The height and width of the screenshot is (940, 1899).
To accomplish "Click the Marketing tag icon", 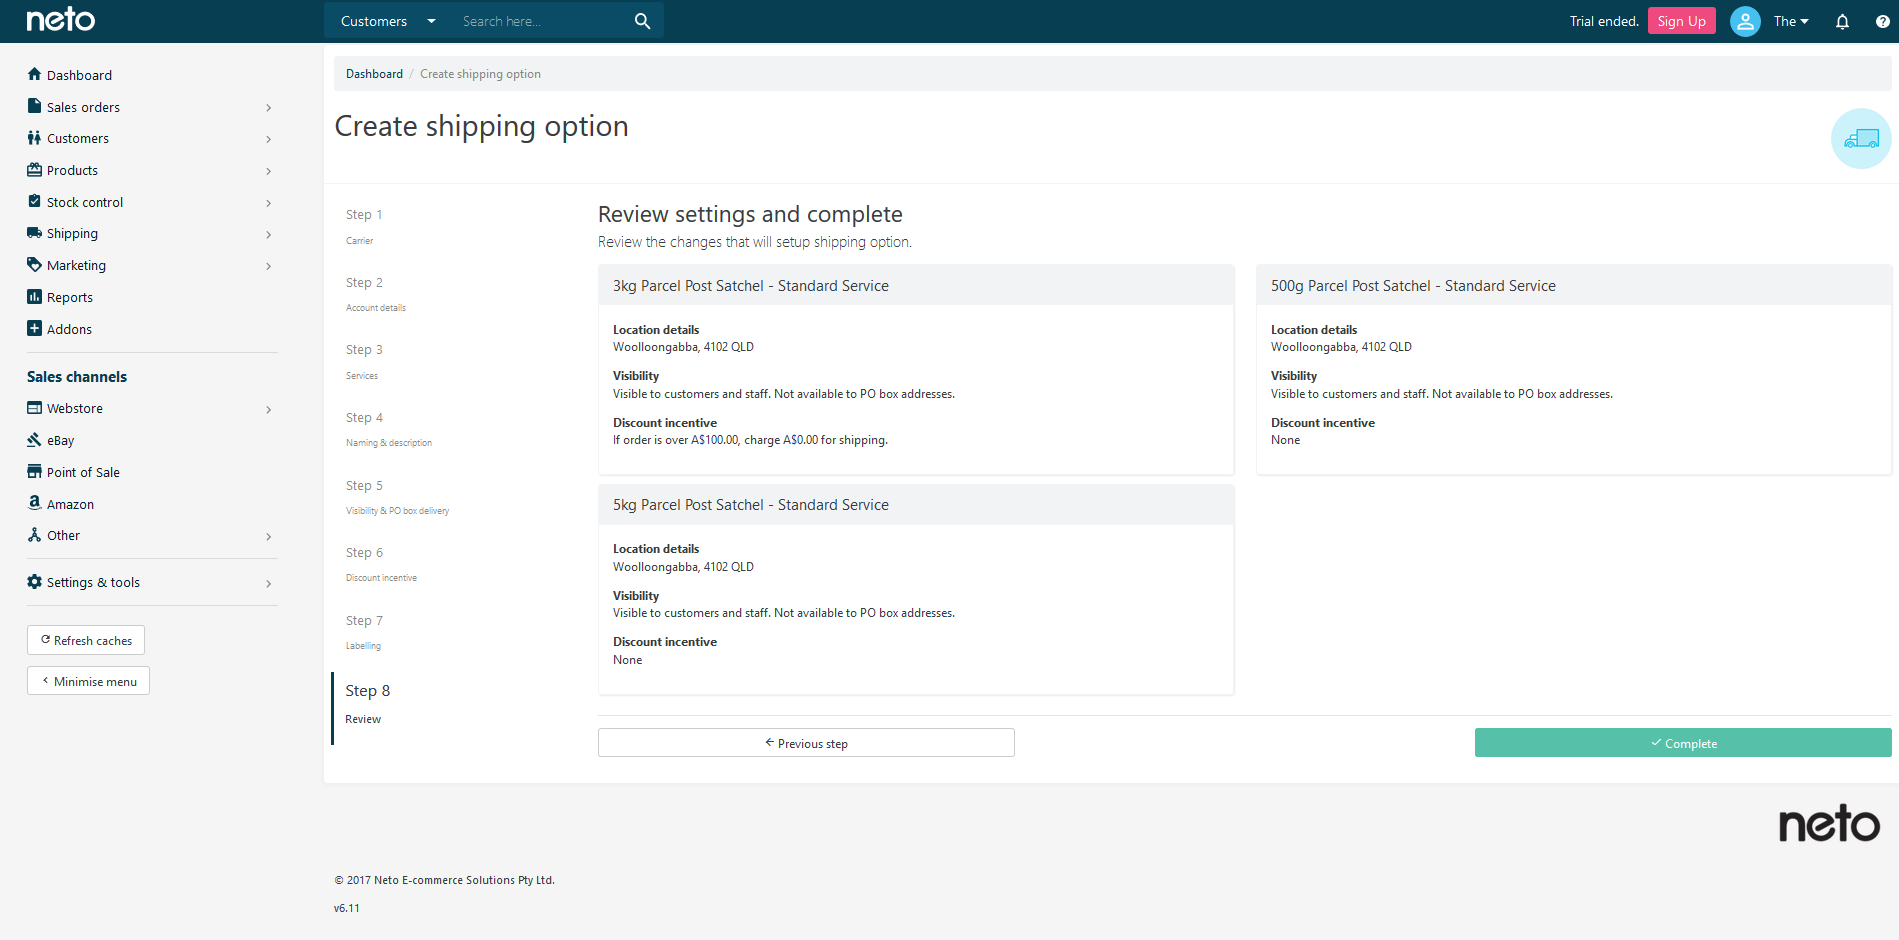I will [x=34, y=265].
